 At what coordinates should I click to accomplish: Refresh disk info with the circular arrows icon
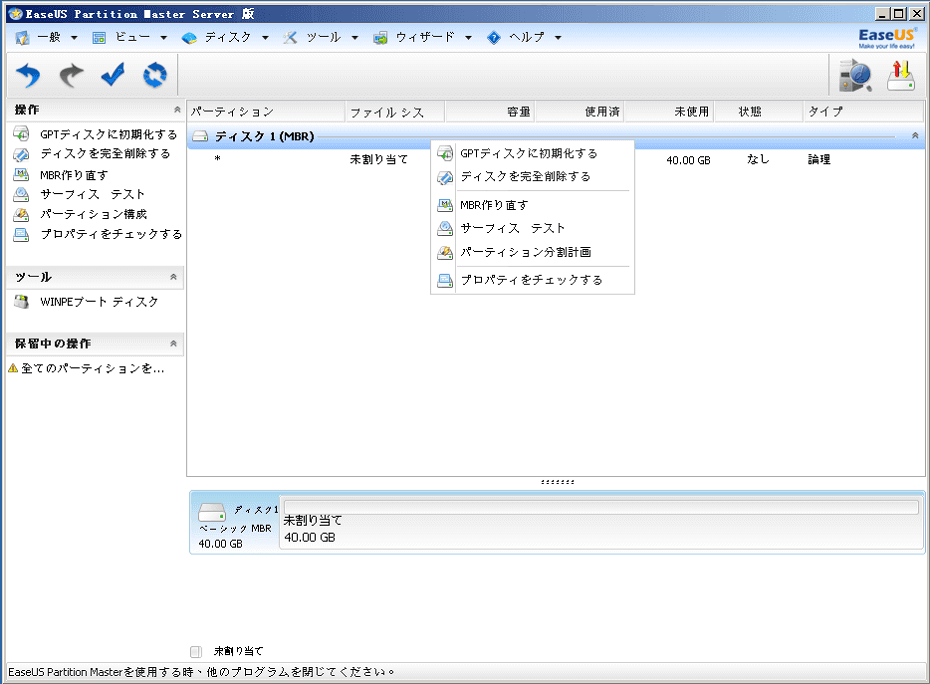tap(155, 75)
